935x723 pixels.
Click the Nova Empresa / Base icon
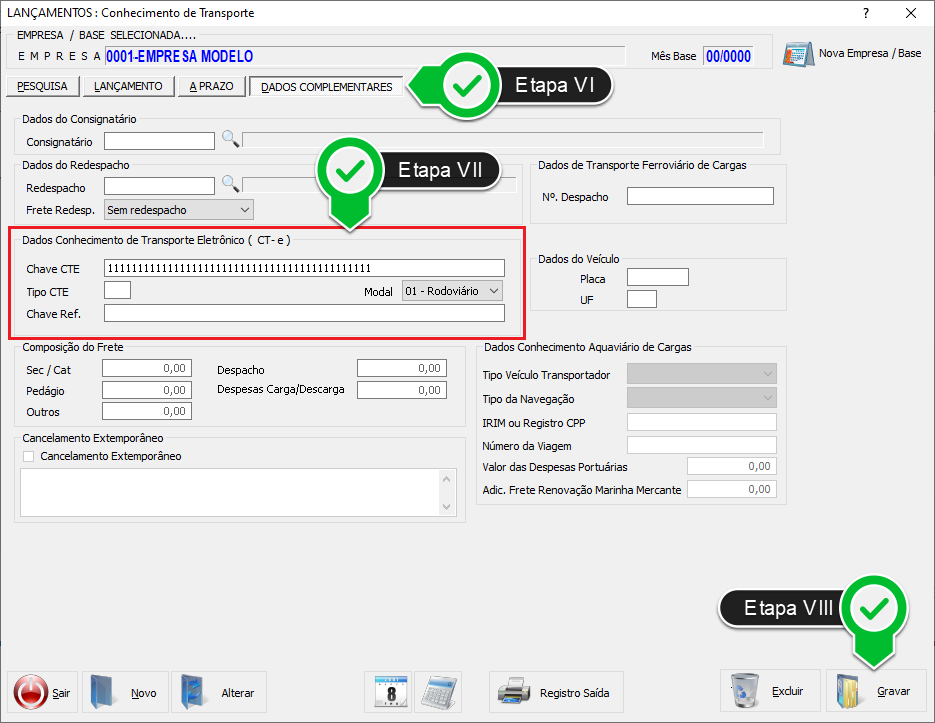(x=797, y=54)
